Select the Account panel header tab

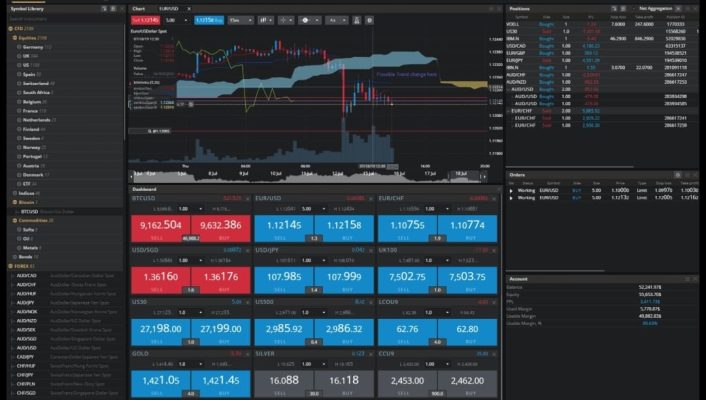click(x=518, y=279)
